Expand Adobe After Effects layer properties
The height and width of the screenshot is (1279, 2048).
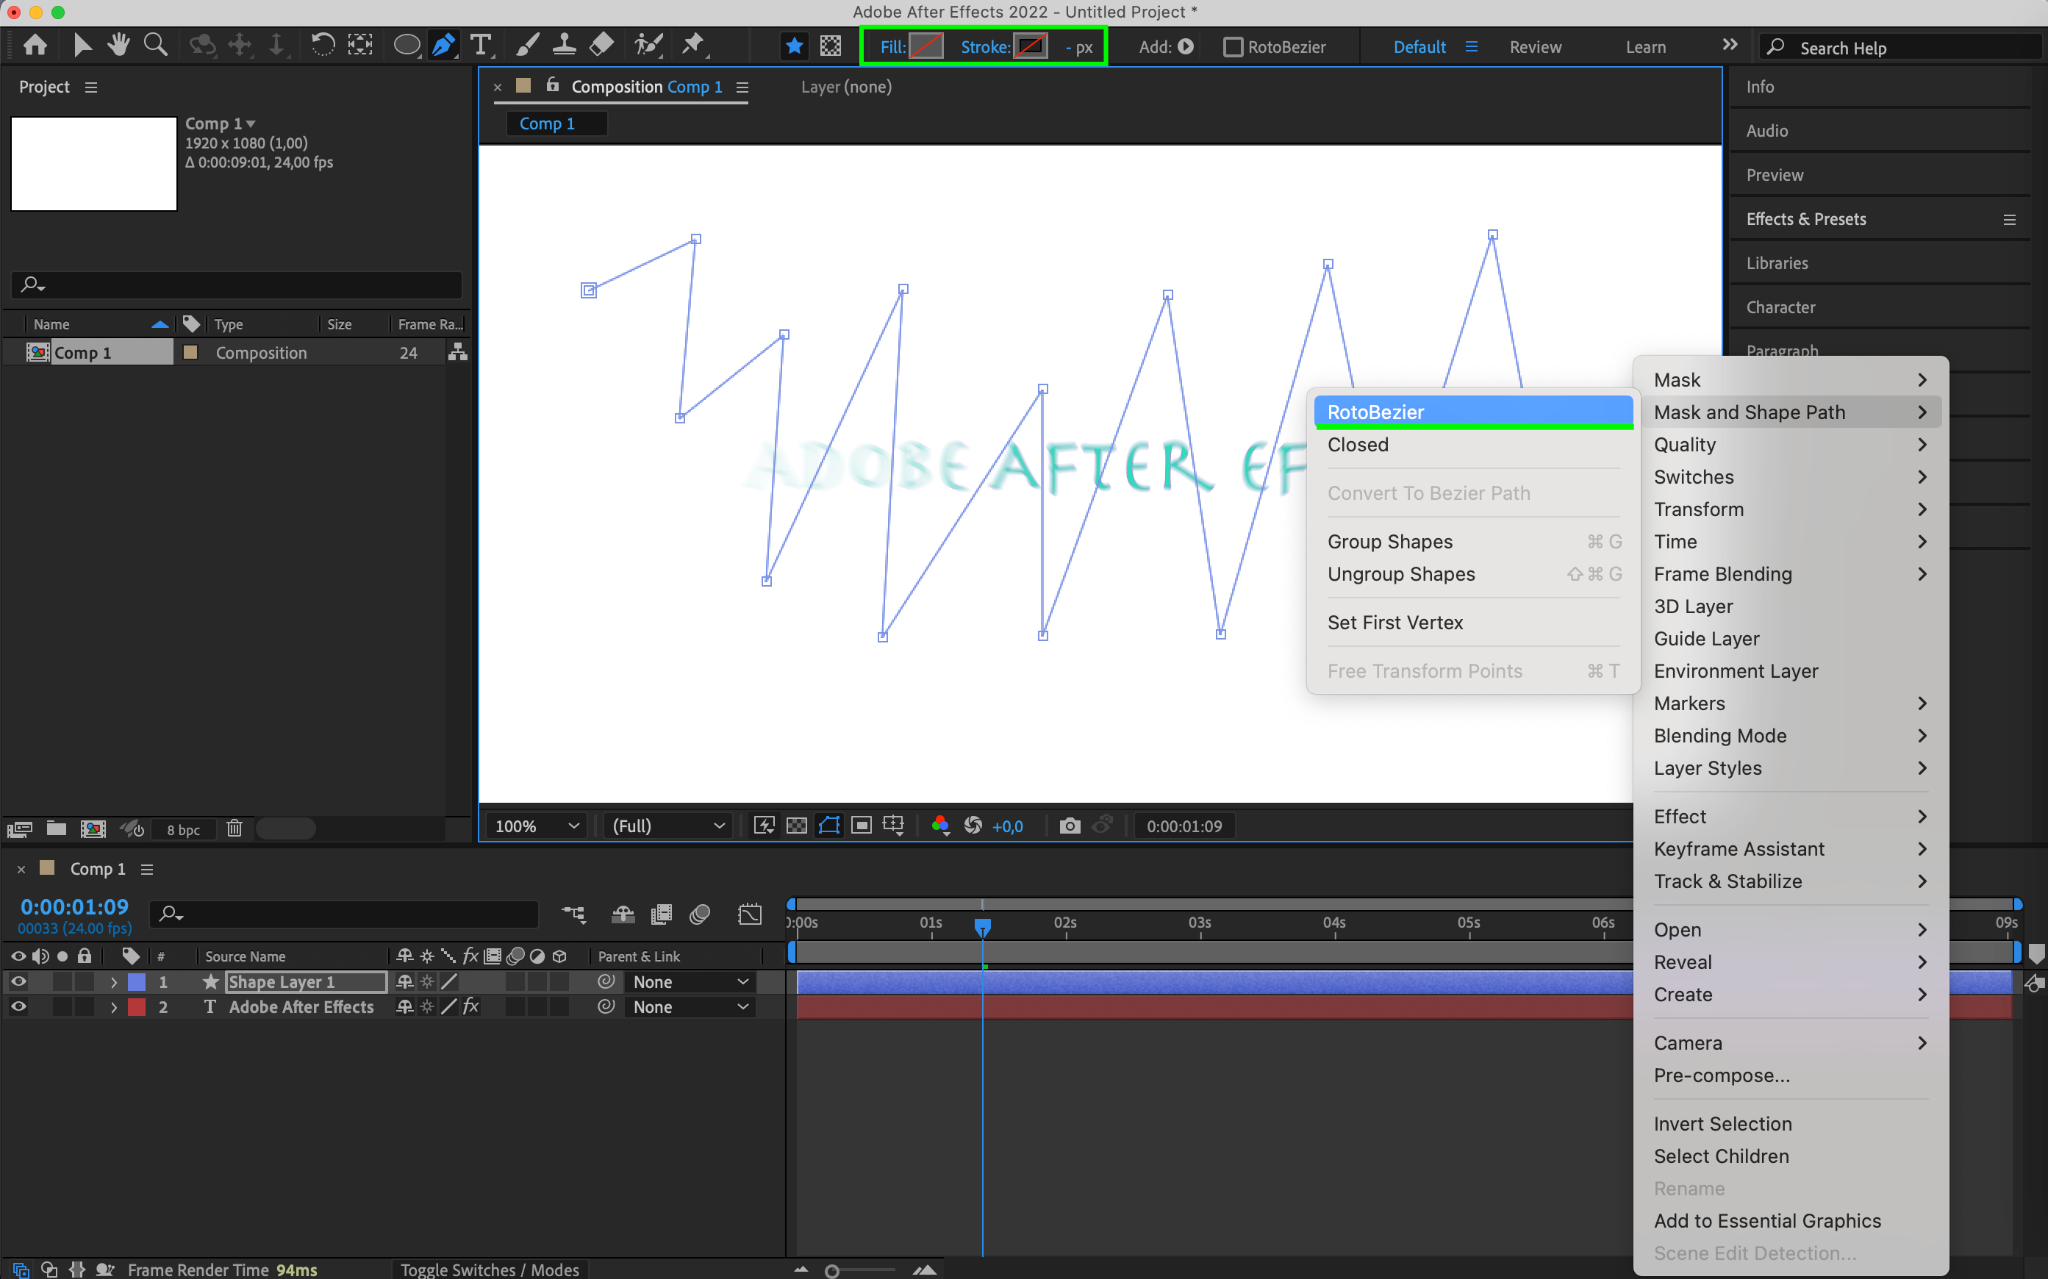tap(114, 1007)
